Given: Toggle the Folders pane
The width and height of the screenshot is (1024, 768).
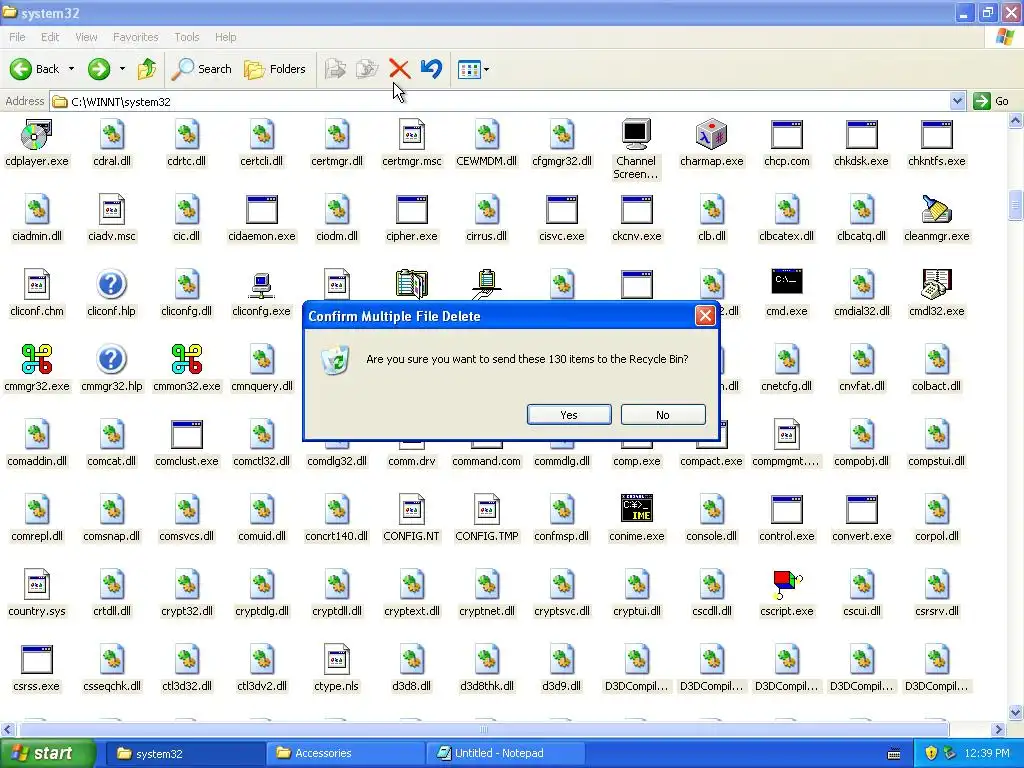Looking at the screenshot, I should click(x=274, y=69).
